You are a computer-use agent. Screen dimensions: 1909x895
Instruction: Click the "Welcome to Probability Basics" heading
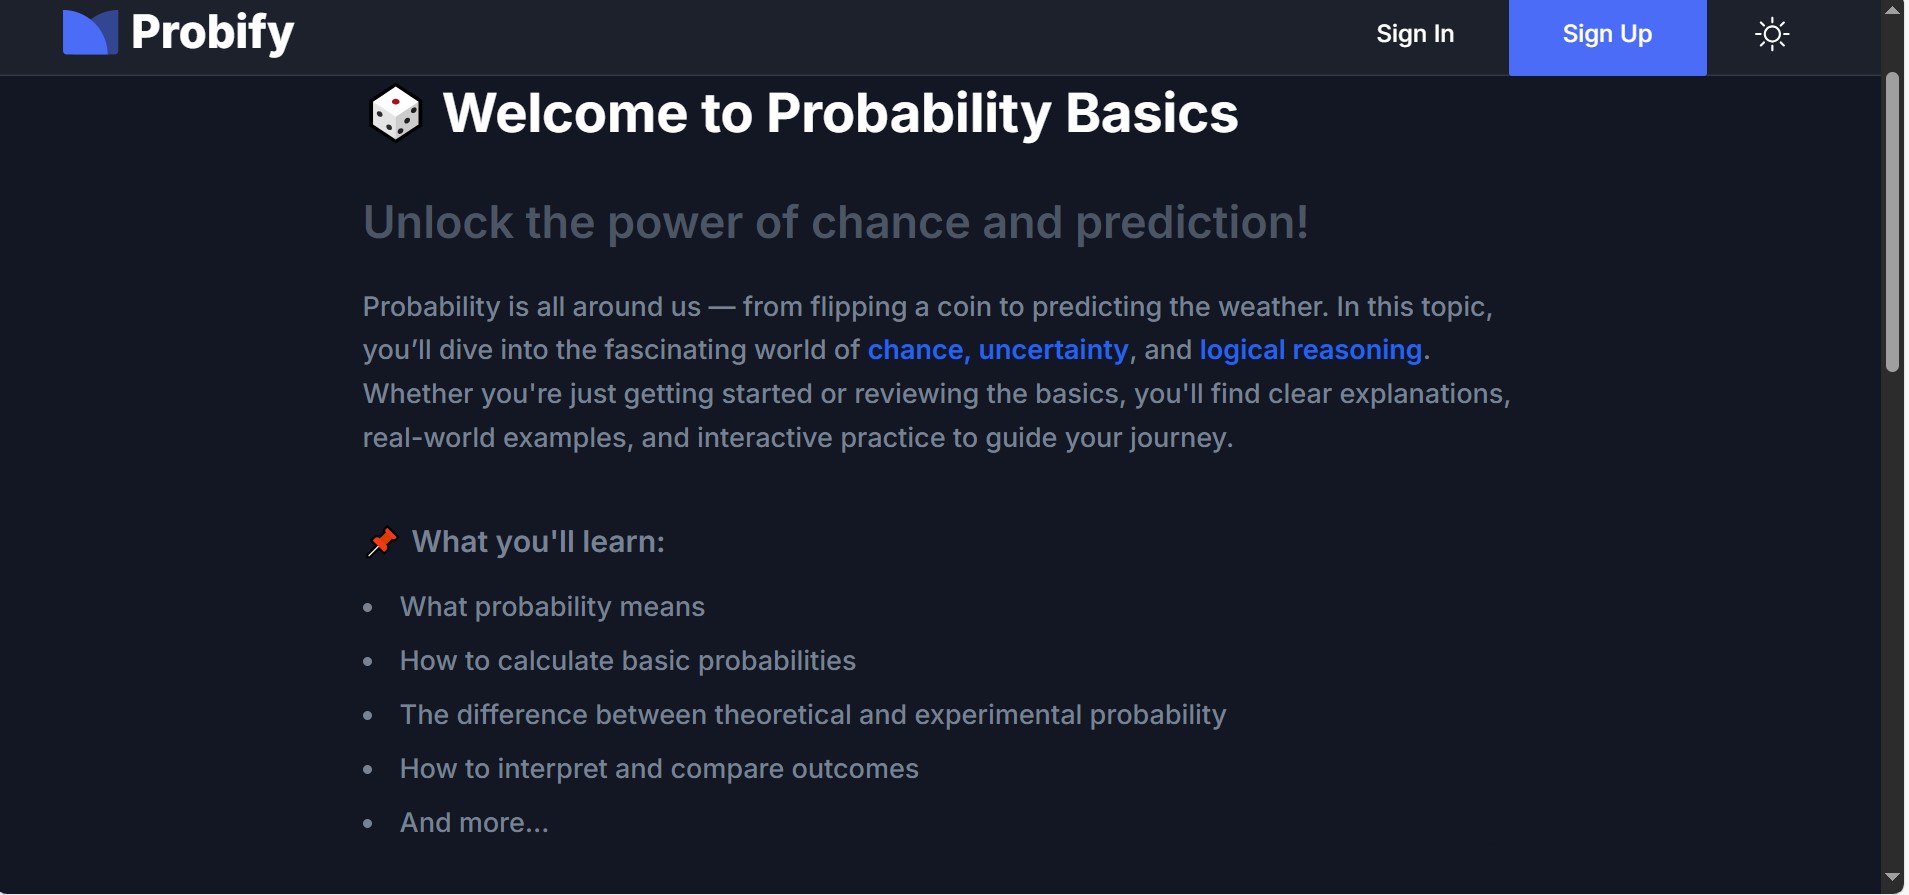coord(840,113)
